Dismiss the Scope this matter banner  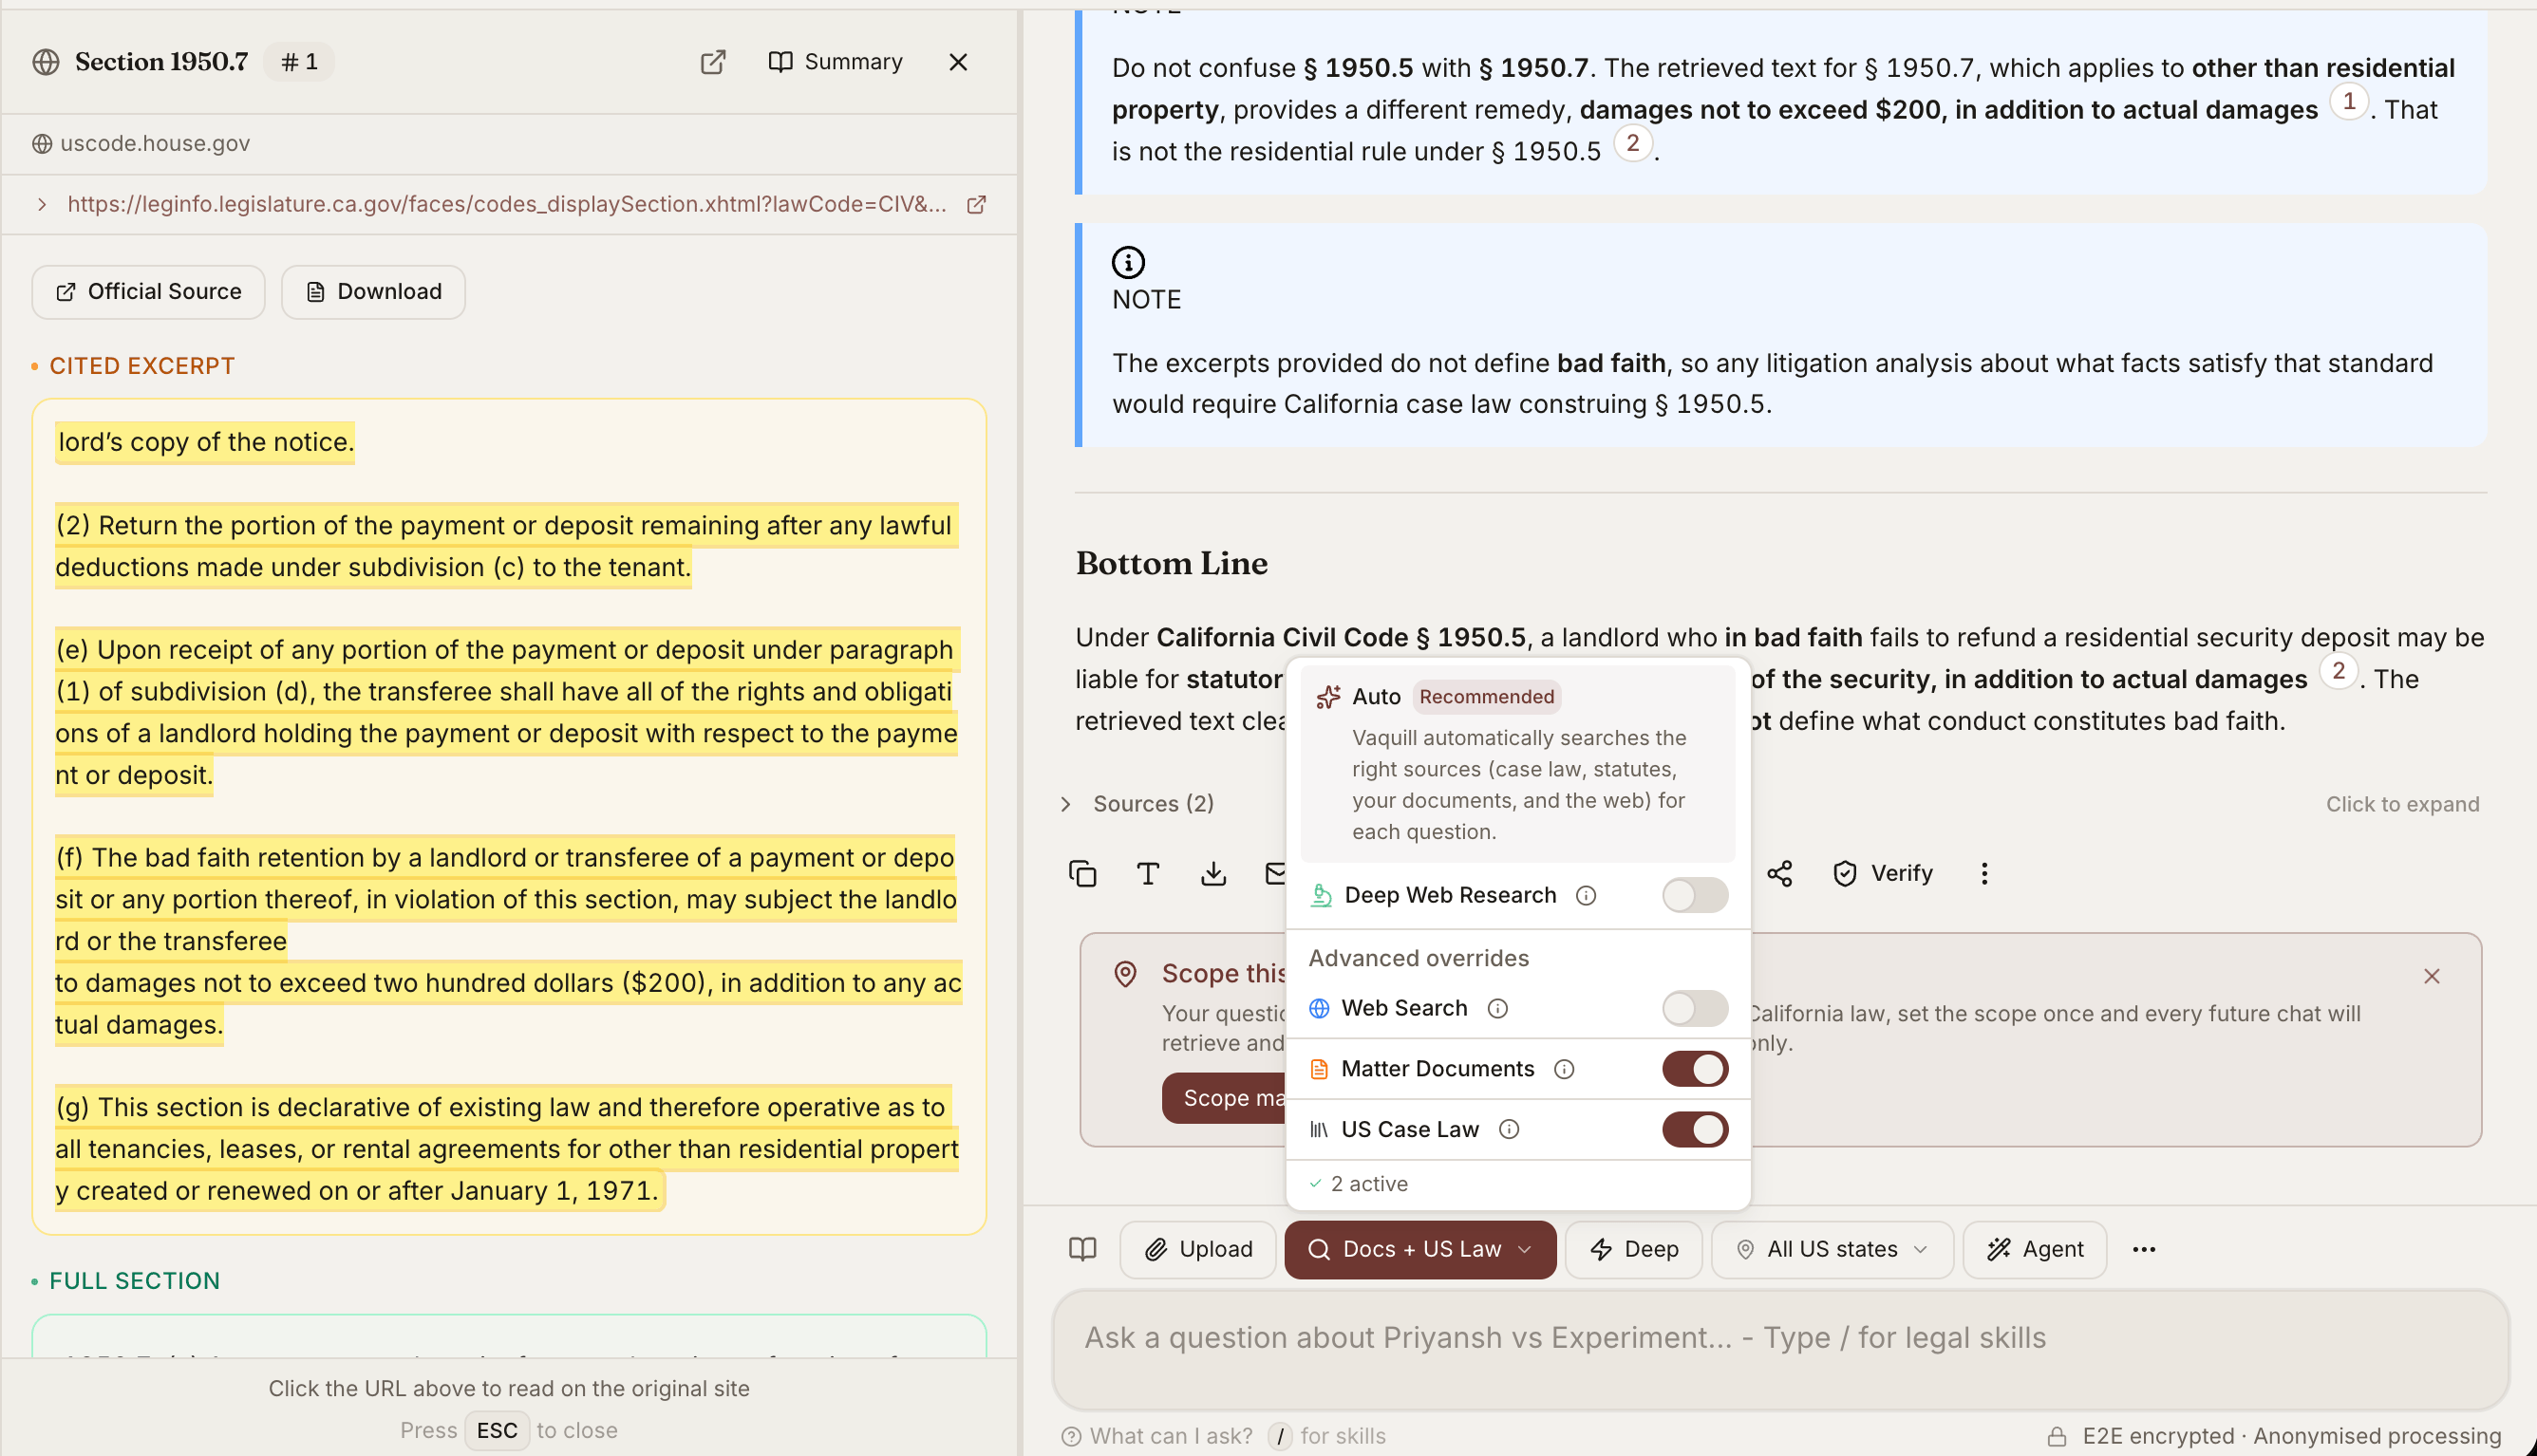click(x=2431, y=976)
